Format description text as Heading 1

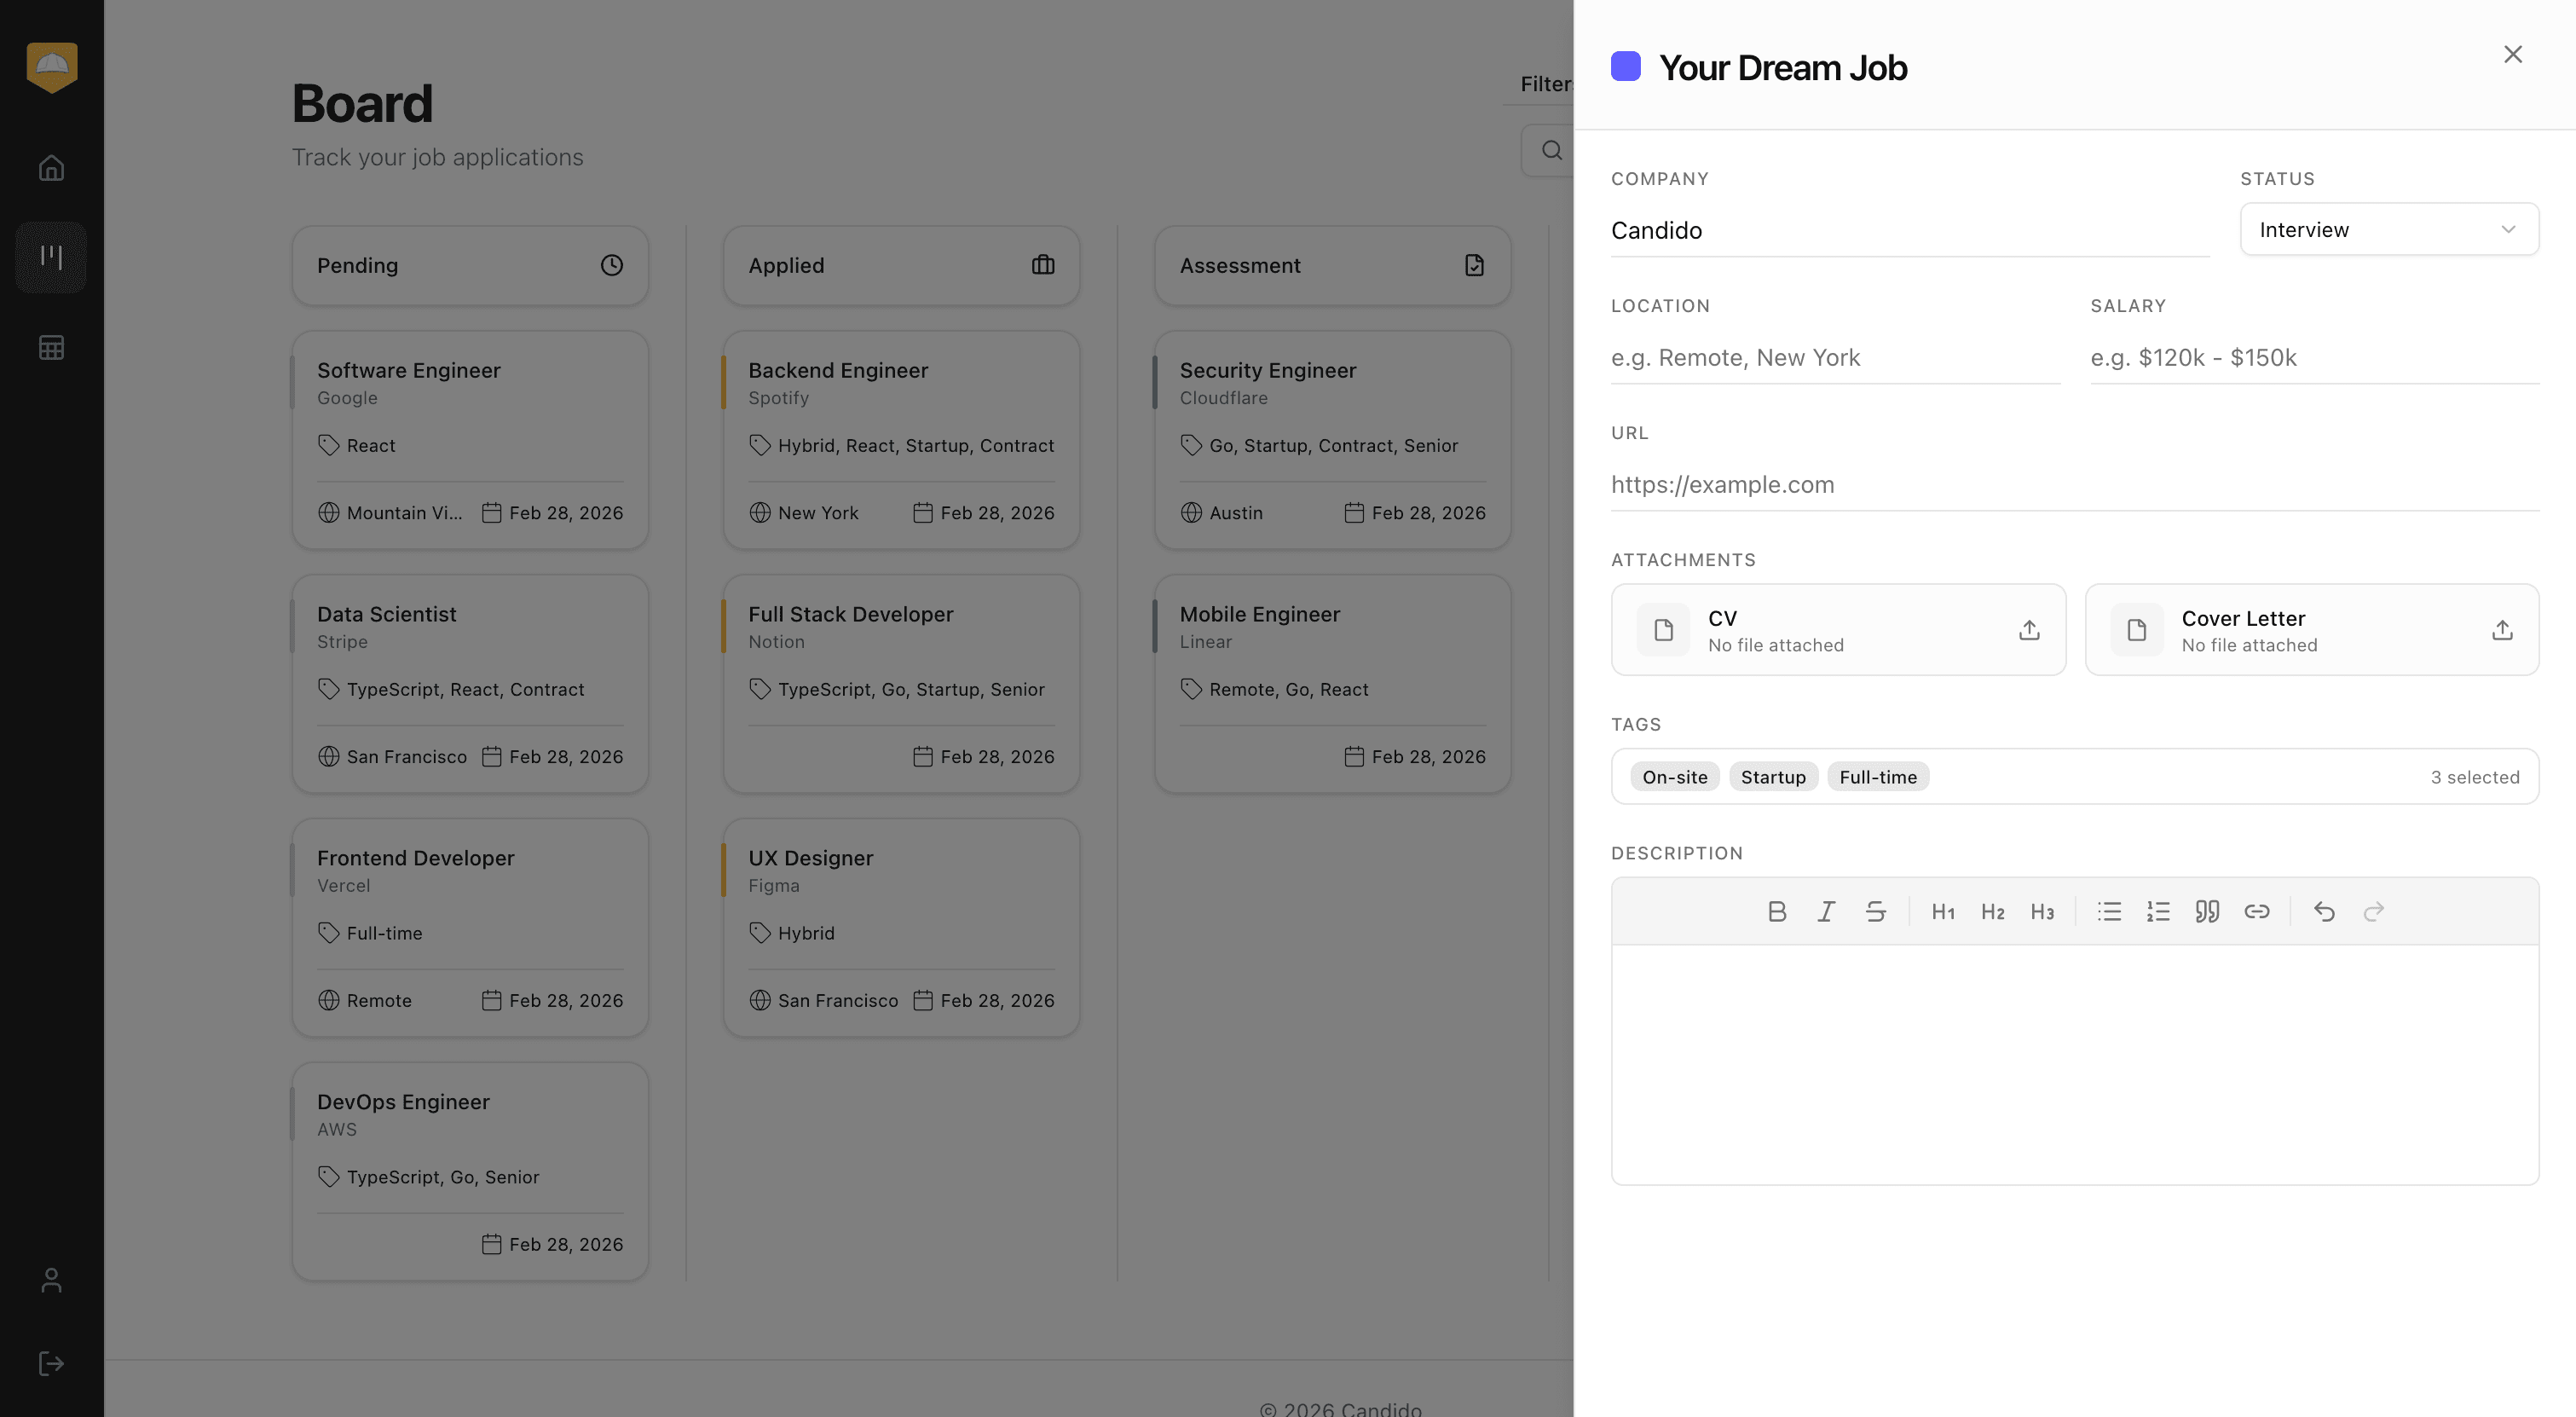[1943, 911]
